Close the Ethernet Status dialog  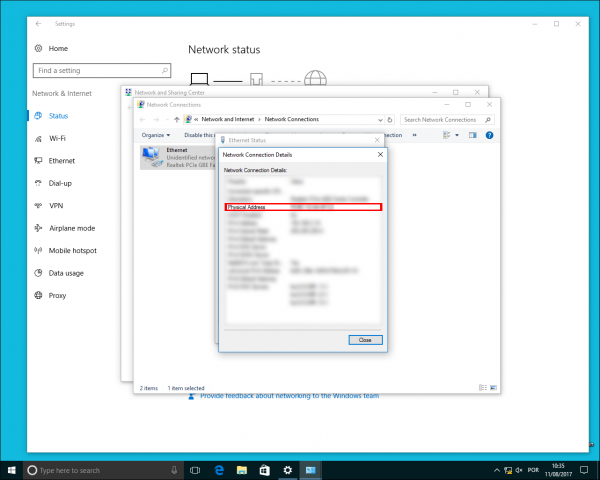[377, 140]
